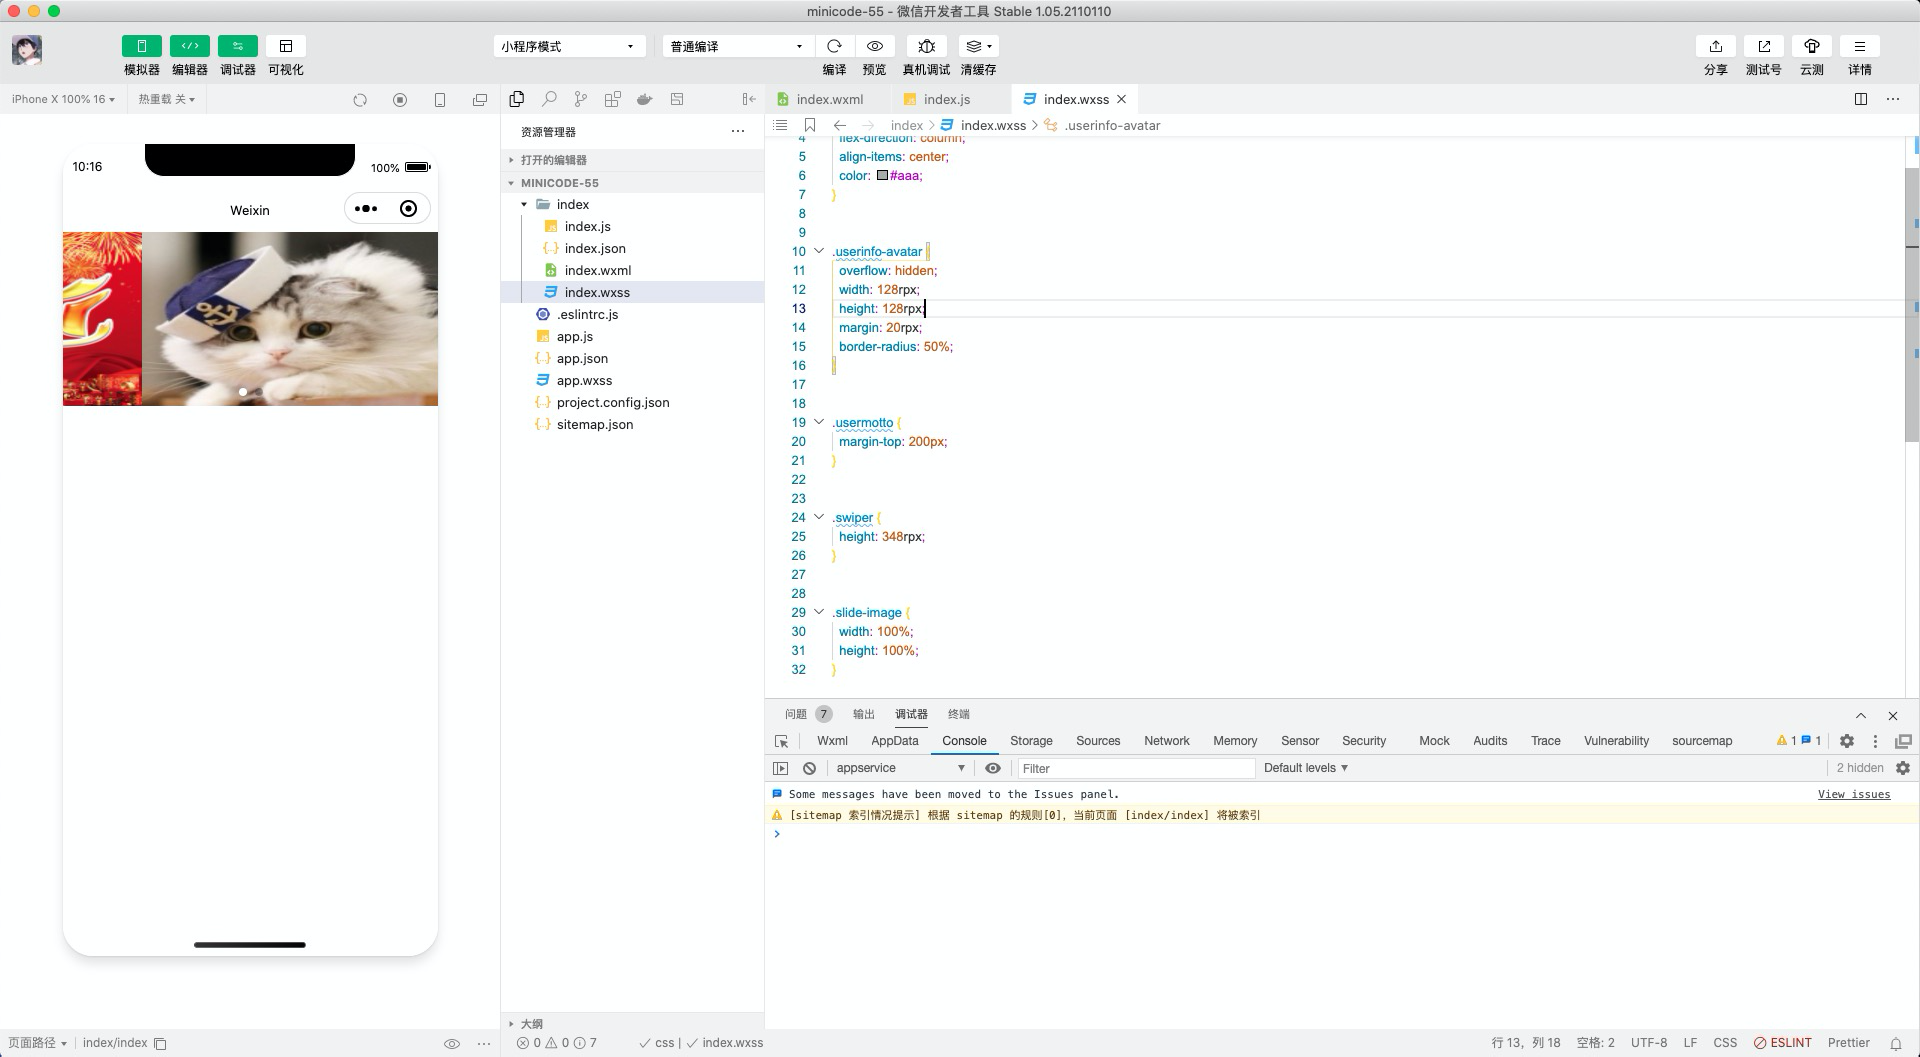This screenshot has width=1920, height=1057.
Task: Click the bookmark icon in breadcrumb bar
Action: (x=810, y=125)
